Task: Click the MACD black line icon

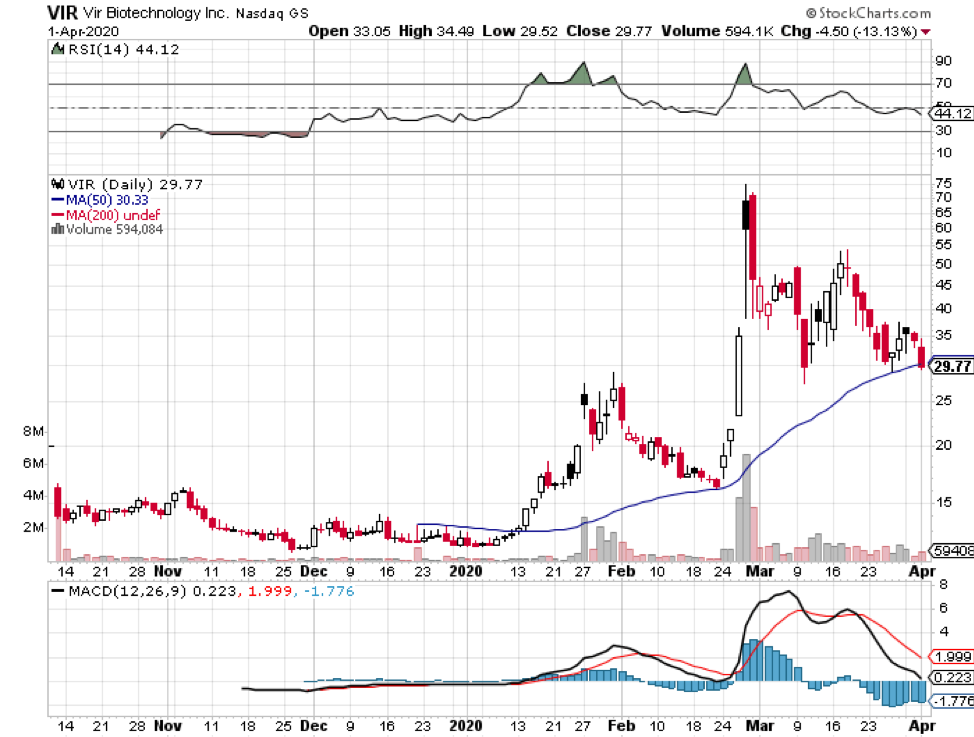Action: (56, 591)
